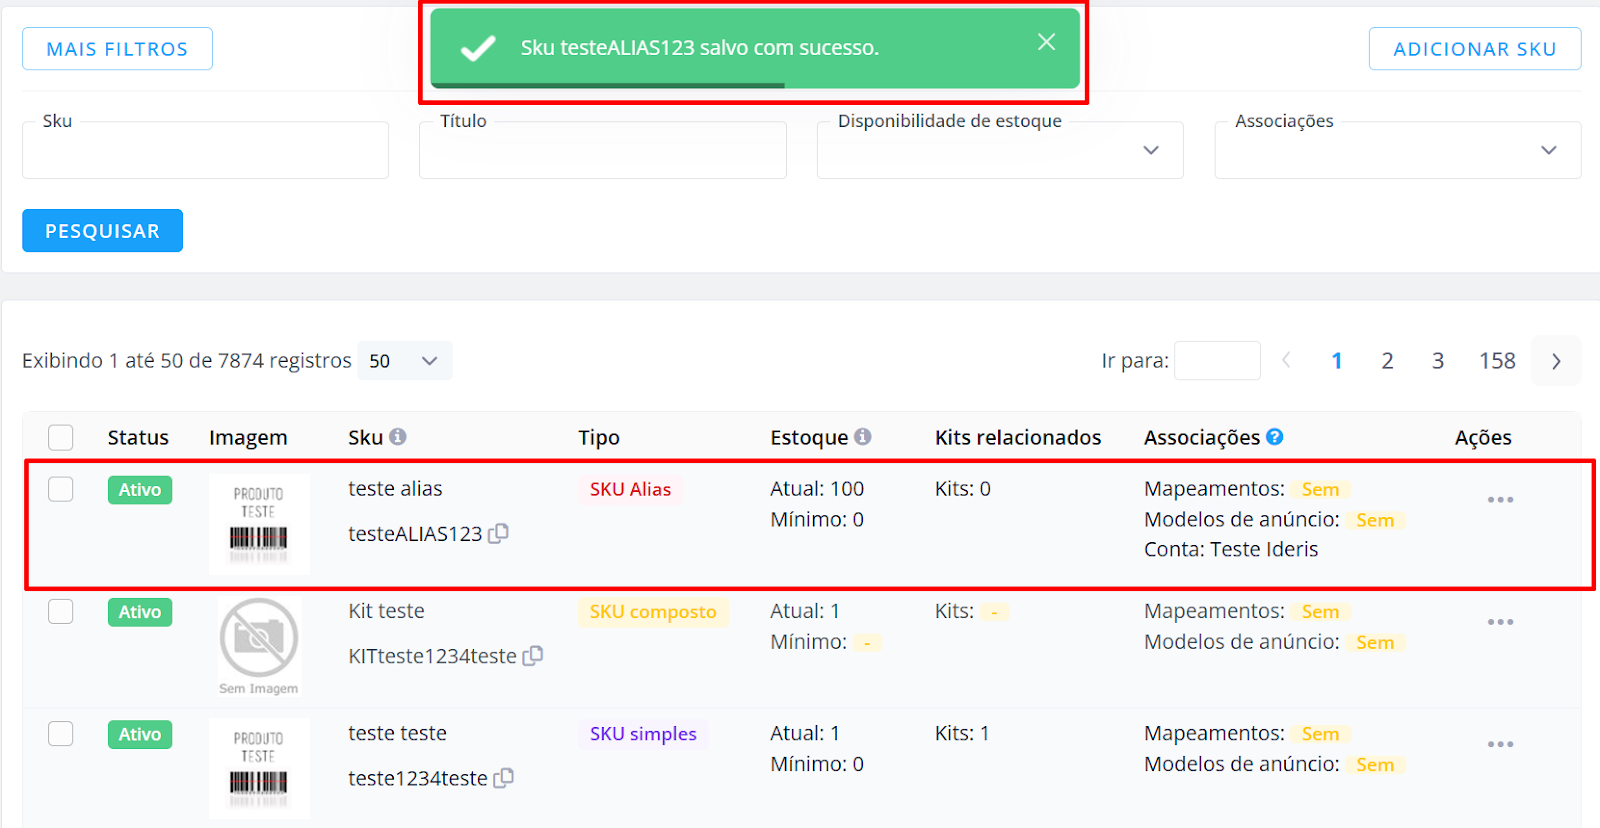Go to page 3
Viewport: 1600px width, 828px height.
1438,361
